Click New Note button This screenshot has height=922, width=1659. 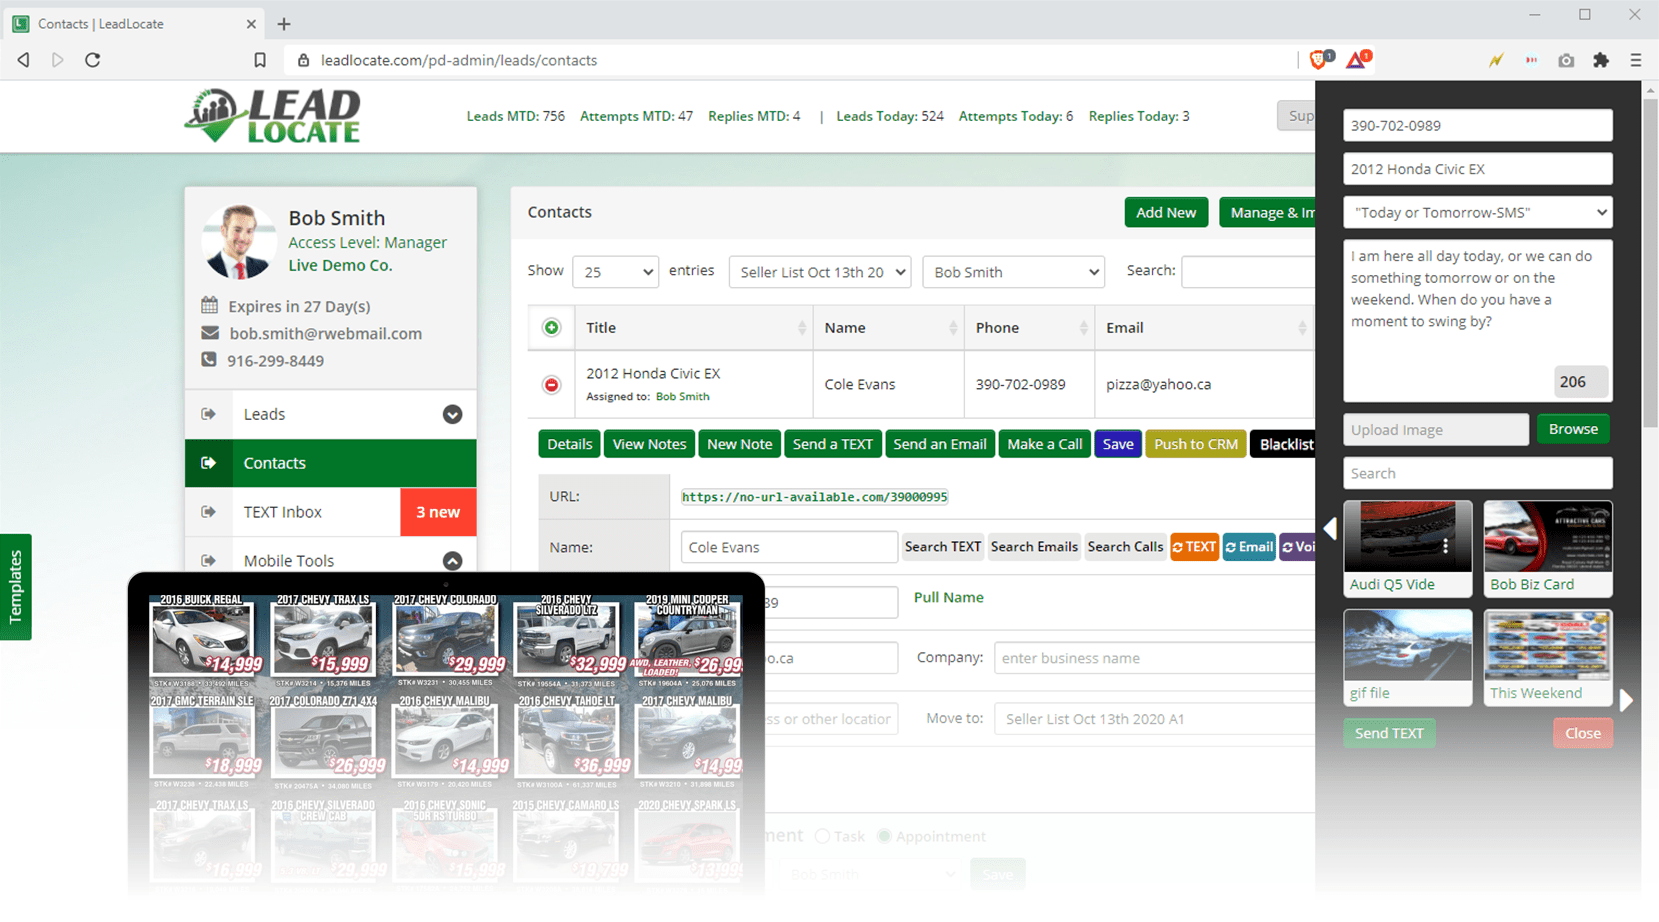pyautogui.click(x=739, y=444)
